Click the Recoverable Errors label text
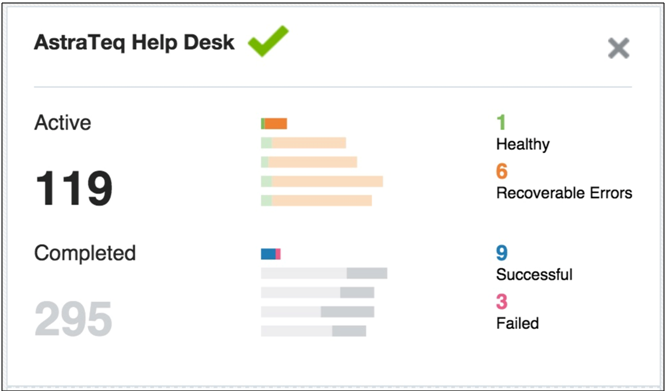This screenshot has width=665, height=391. click(564, 193)
